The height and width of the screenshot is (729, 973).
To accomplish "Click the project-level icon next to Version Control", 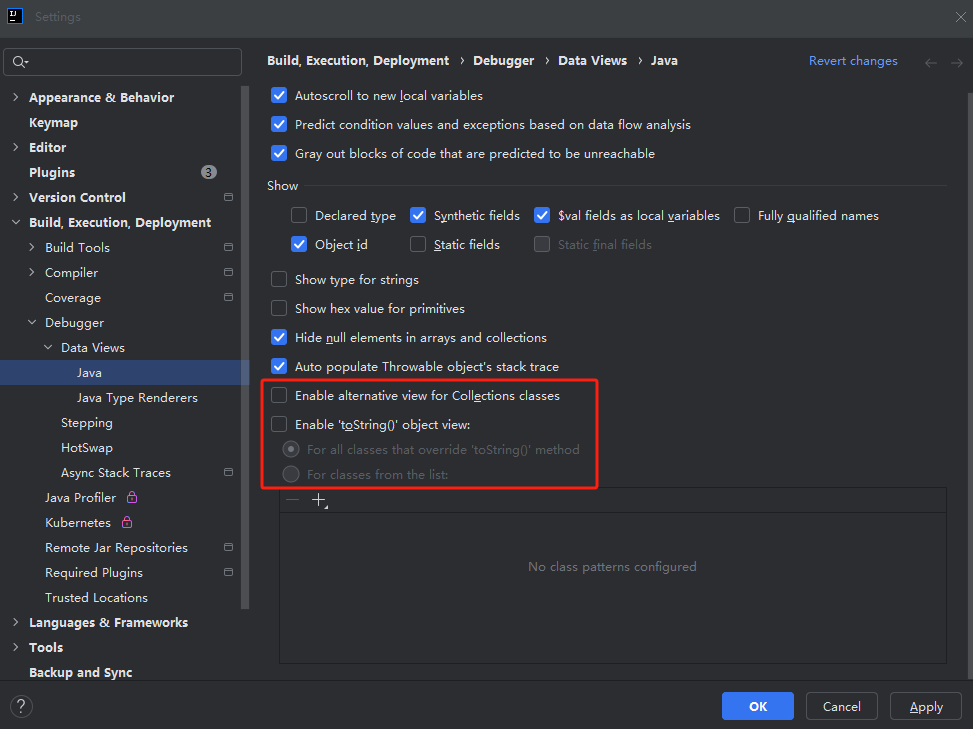I will [x=228, y=197].
